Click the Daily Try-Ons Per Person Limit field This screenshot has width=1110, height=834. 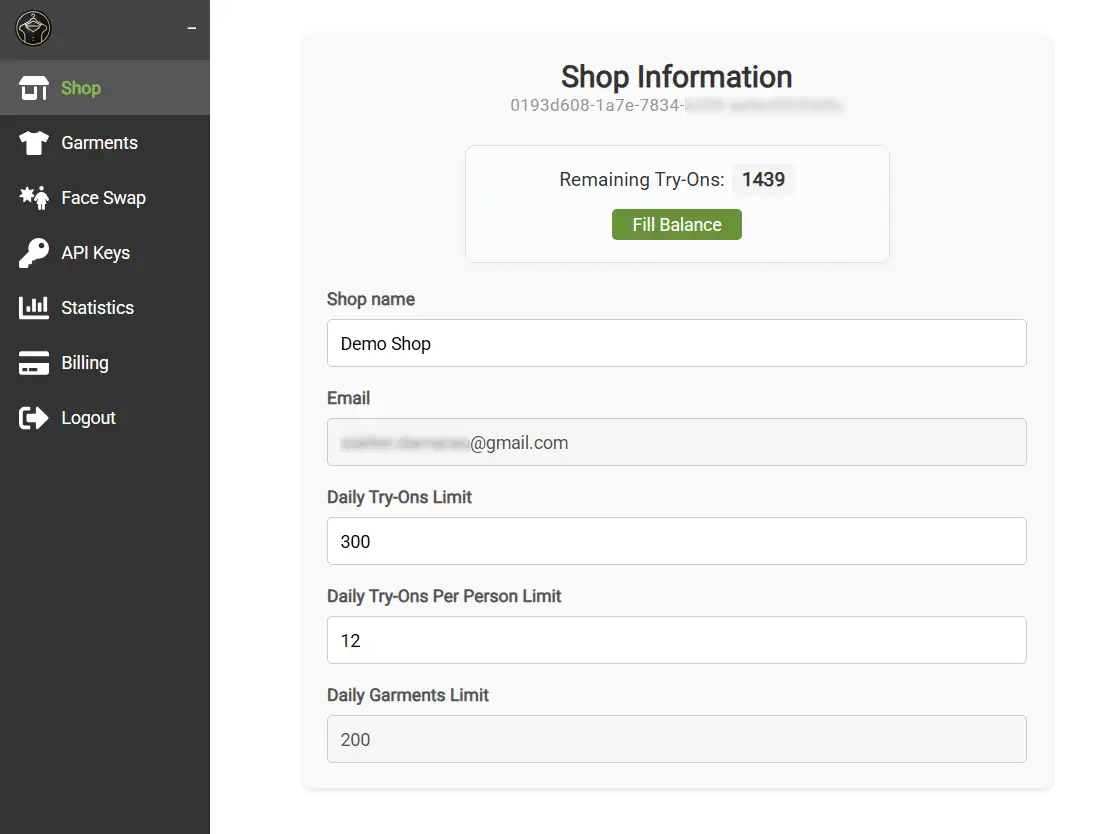click(x=676, y=640)
